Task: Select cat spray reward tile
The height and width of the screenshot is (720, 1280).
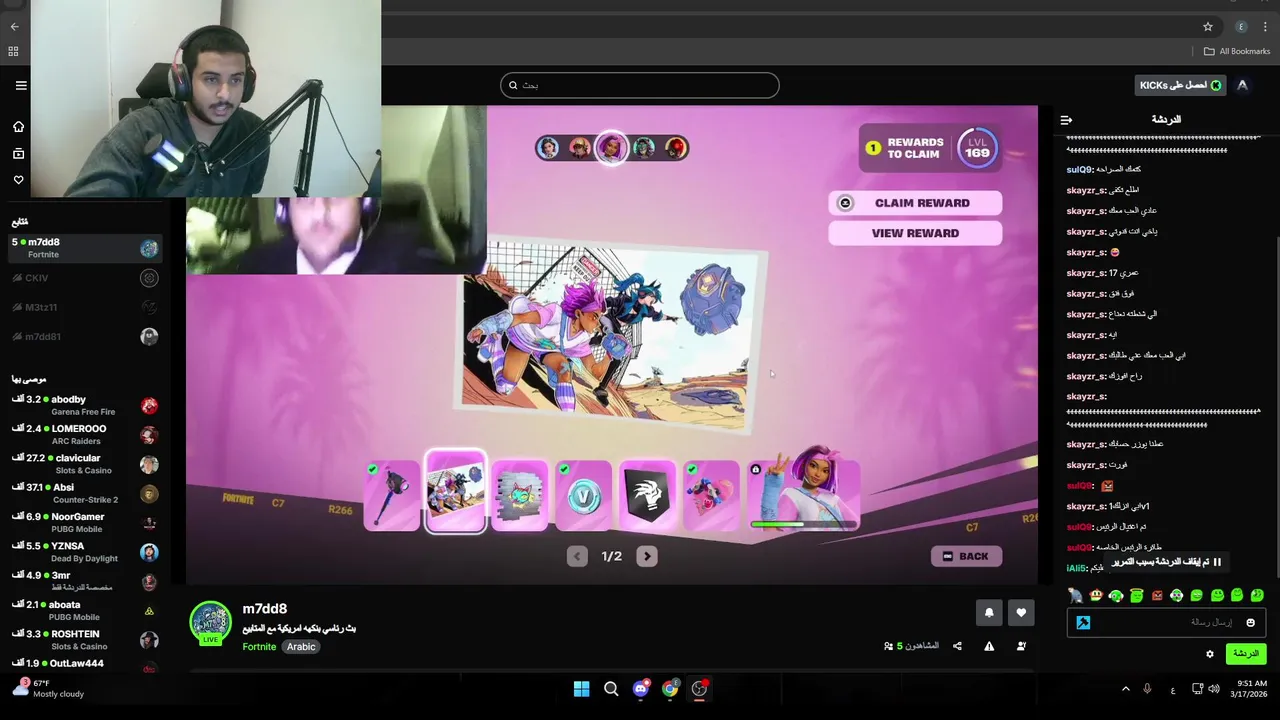Action: (x=520, y=494)
